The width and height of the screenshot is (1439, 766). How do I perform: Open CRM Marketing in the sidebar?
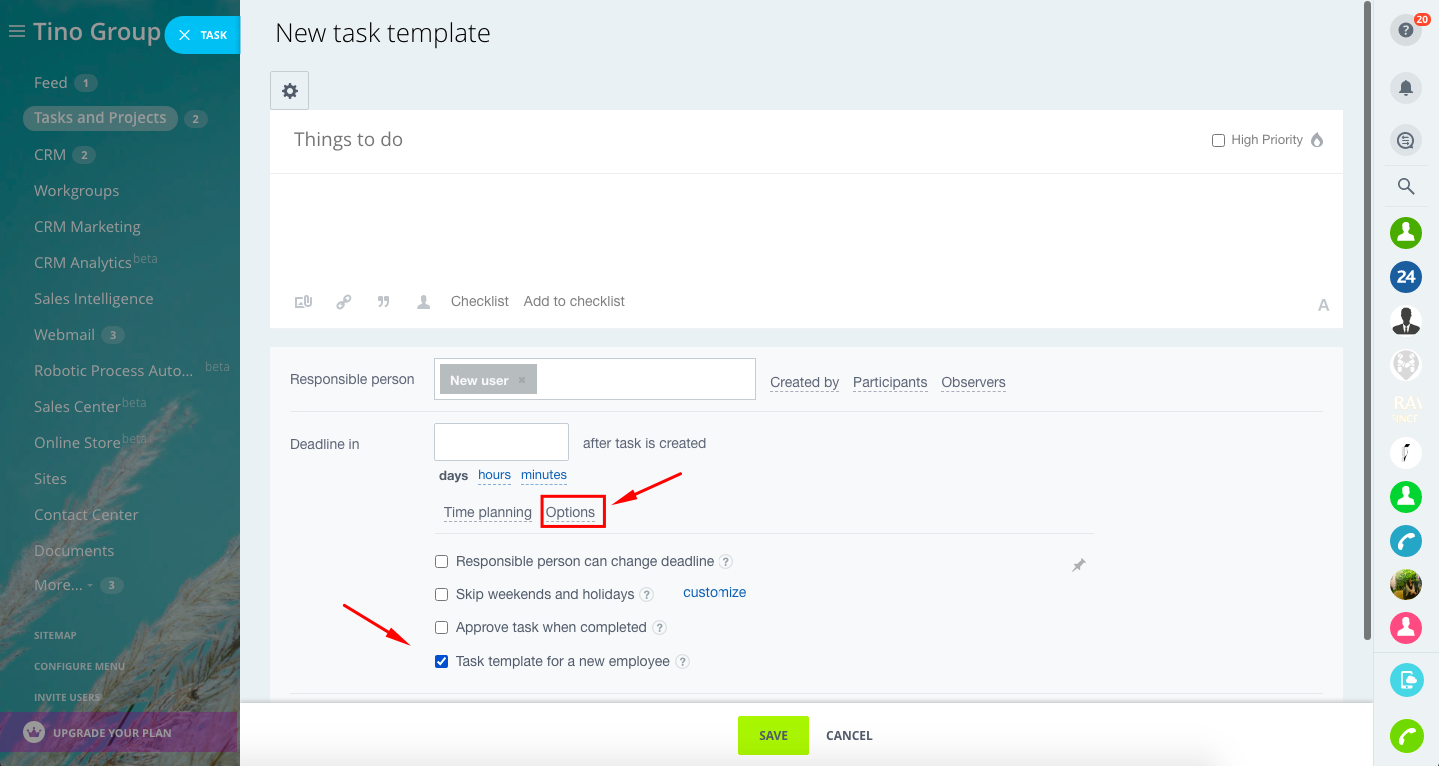(87, 227)
